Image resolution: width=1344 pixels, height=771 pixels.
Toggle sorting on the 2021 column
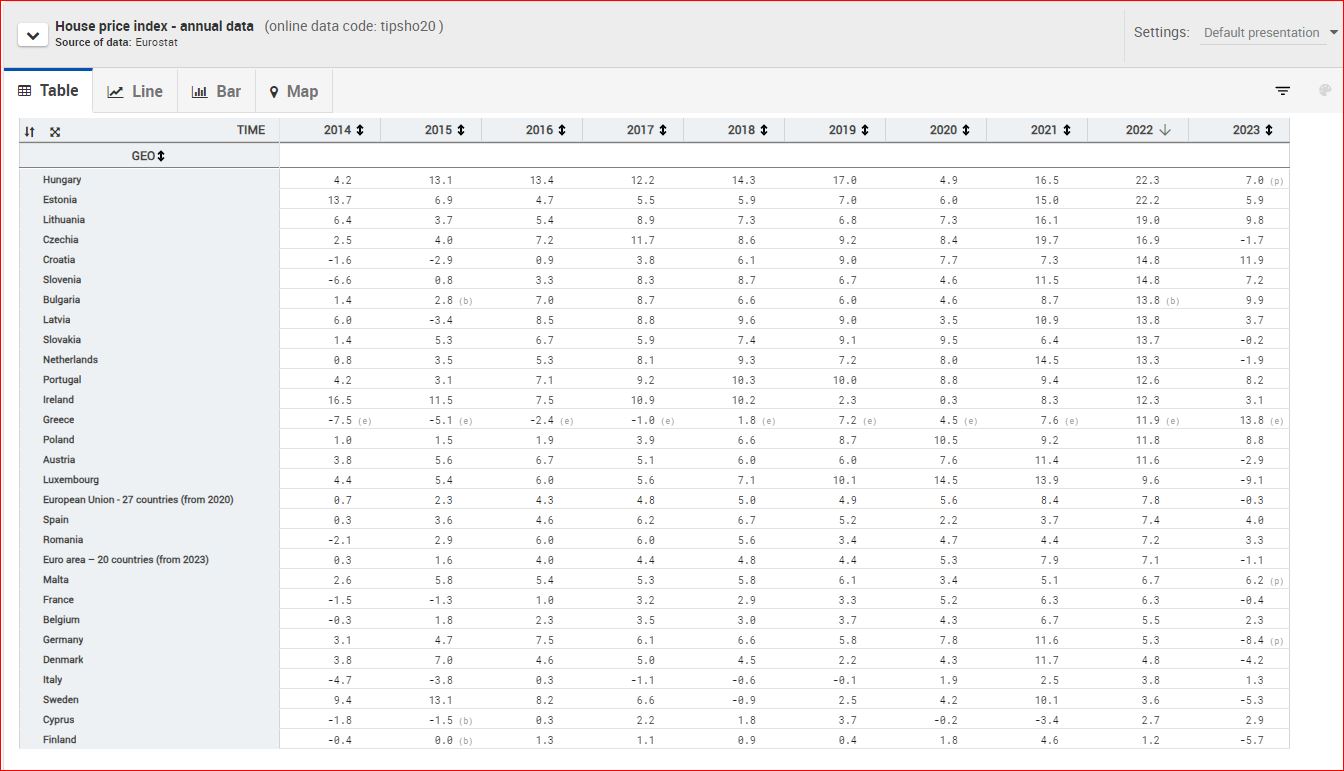[1066, 130]
